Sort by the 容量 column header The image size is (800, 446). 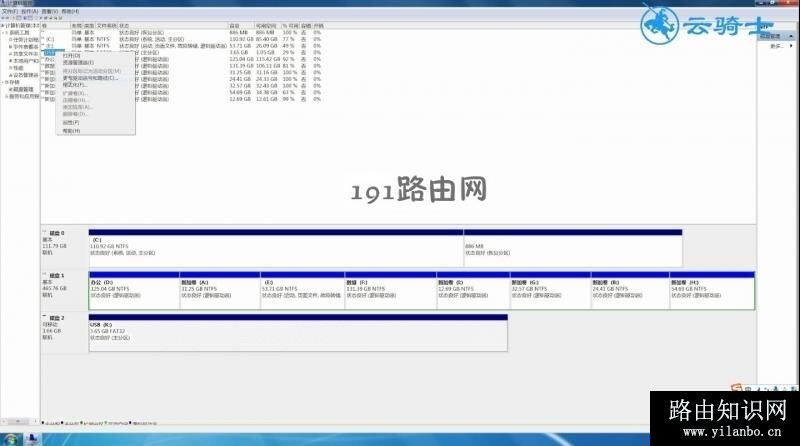tap(241, 26)
